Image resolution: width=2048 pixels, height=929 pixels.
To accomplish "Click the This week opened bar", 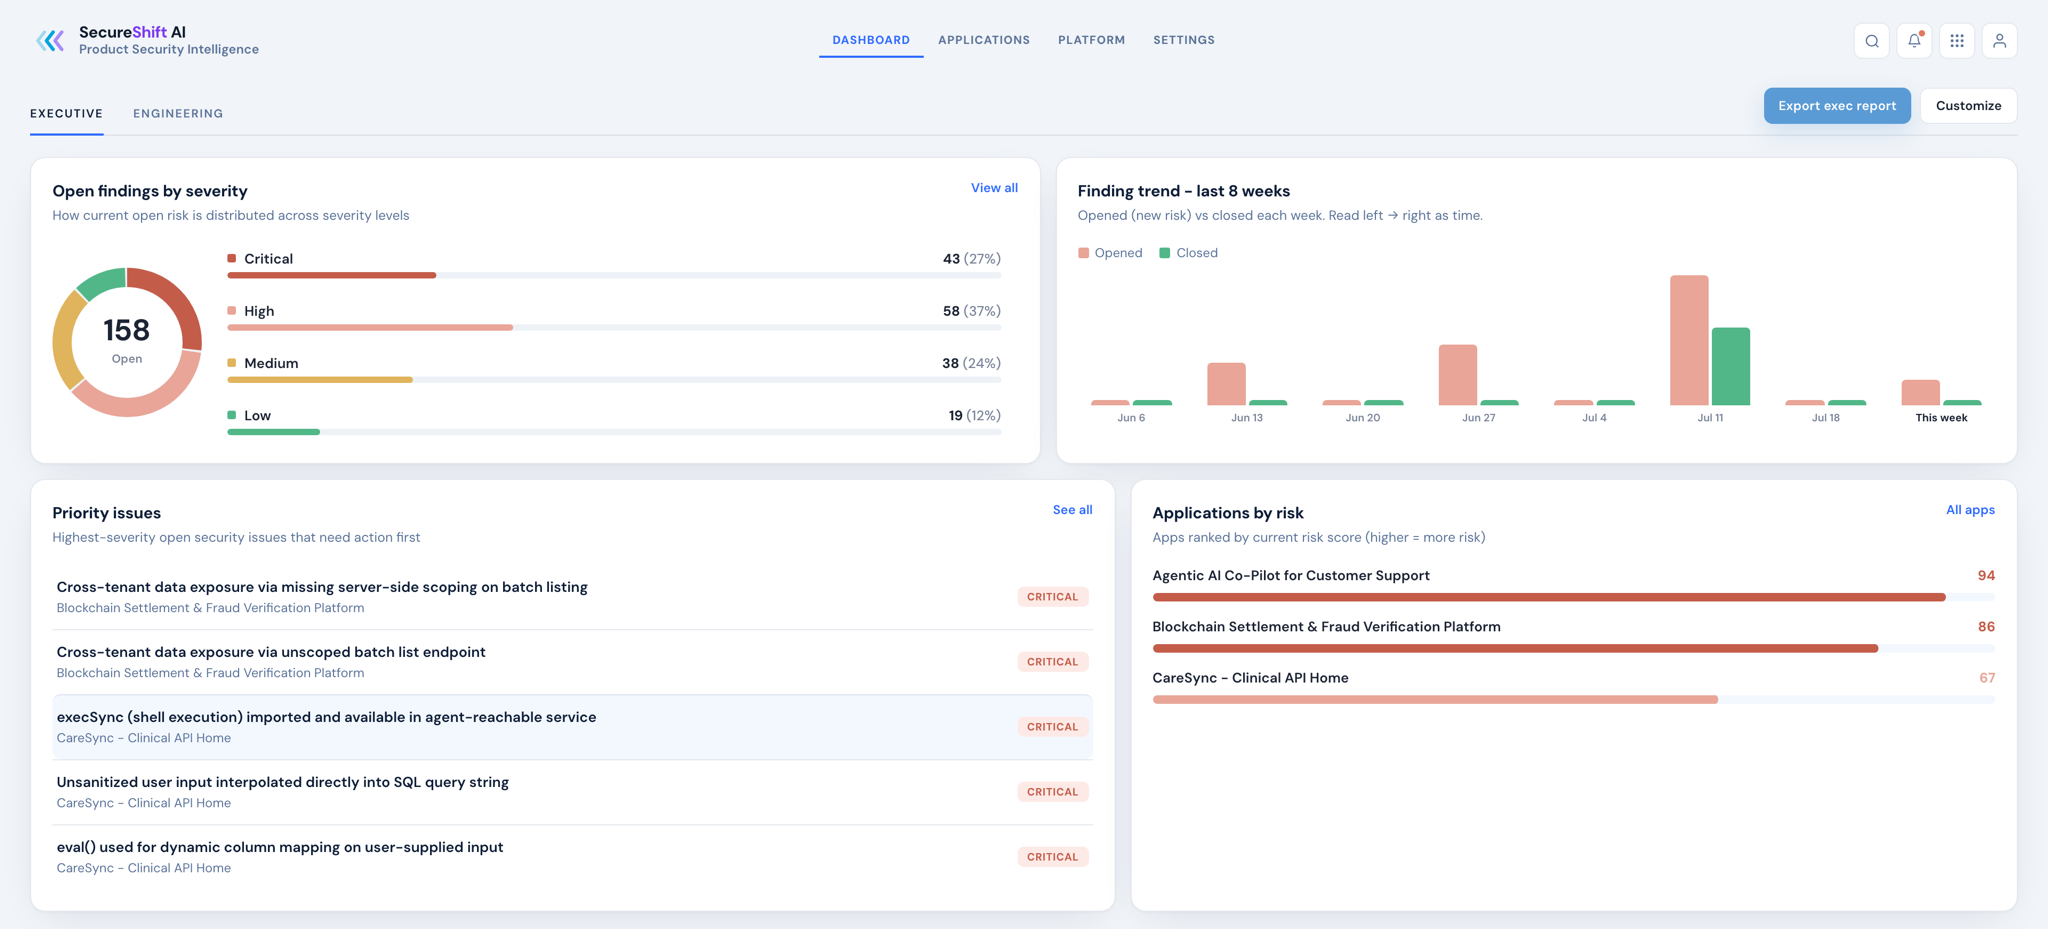I will [1921, 392].
